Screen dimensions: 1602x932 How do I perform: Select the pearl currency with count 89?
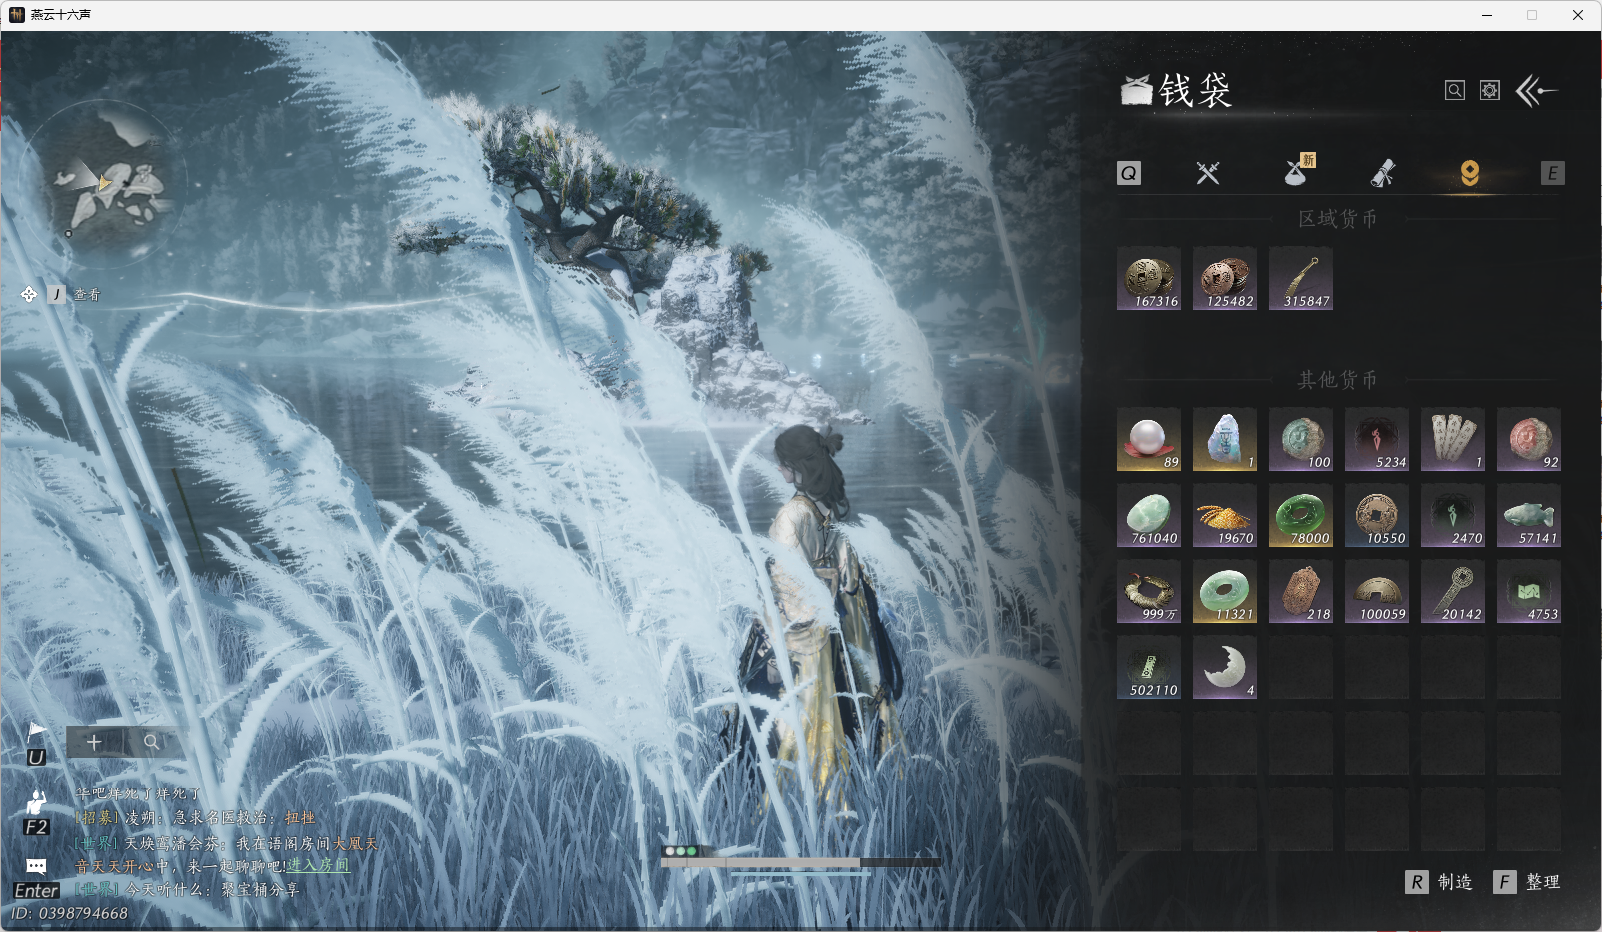1148,440
